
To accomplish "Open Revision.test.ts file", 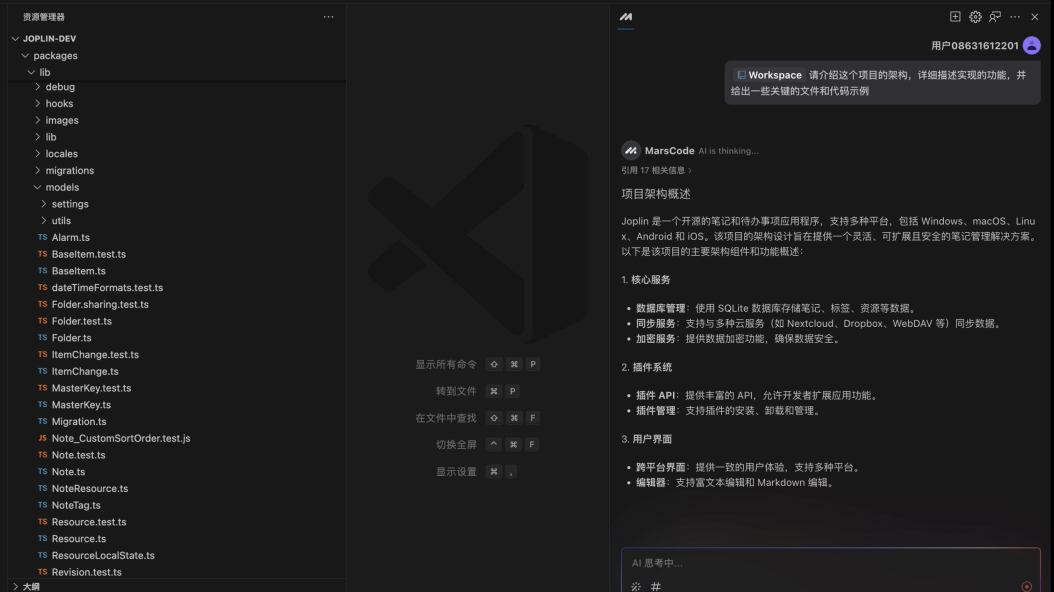I will point(87,573).
